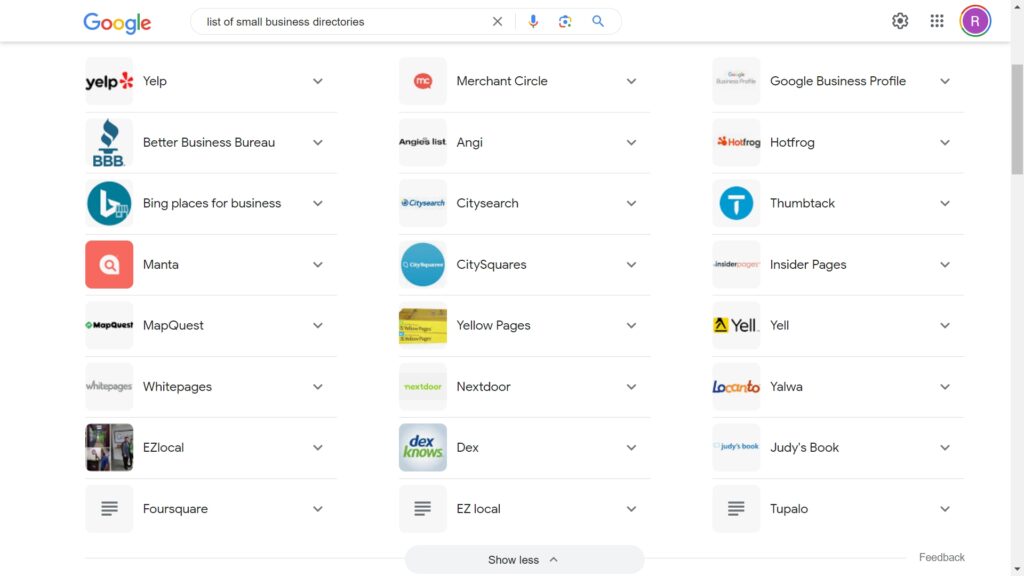Click the Bing Places for Business icon
Viewport: 1024px width, 576px height.
pos(109,203)
